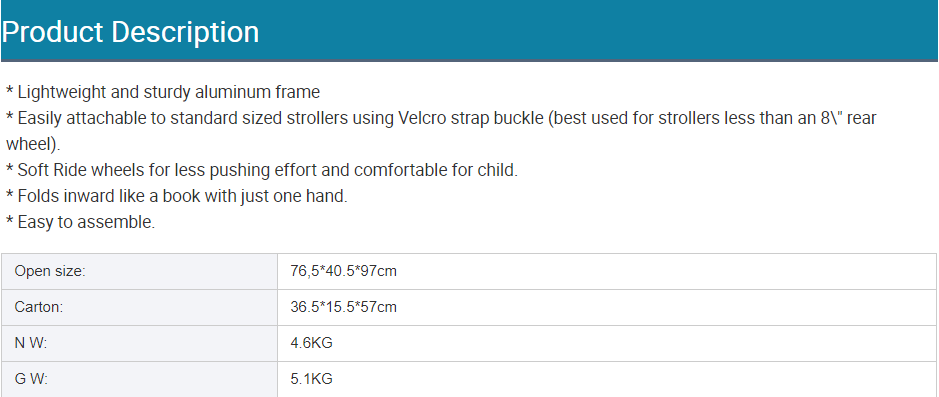939x397 pixels.
Task: Click the word 'Description' in the header
Action: tap(185, 32)
